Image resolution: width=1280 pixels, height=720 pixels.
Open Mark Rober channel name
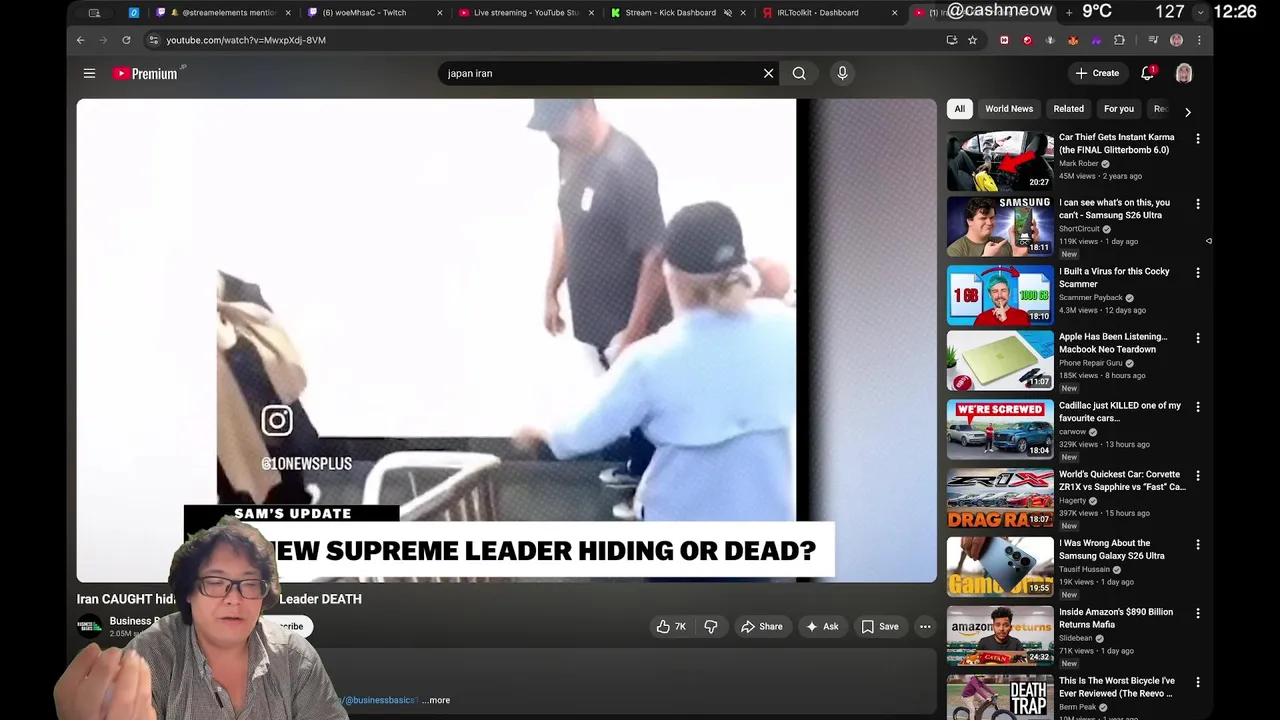1078,163
